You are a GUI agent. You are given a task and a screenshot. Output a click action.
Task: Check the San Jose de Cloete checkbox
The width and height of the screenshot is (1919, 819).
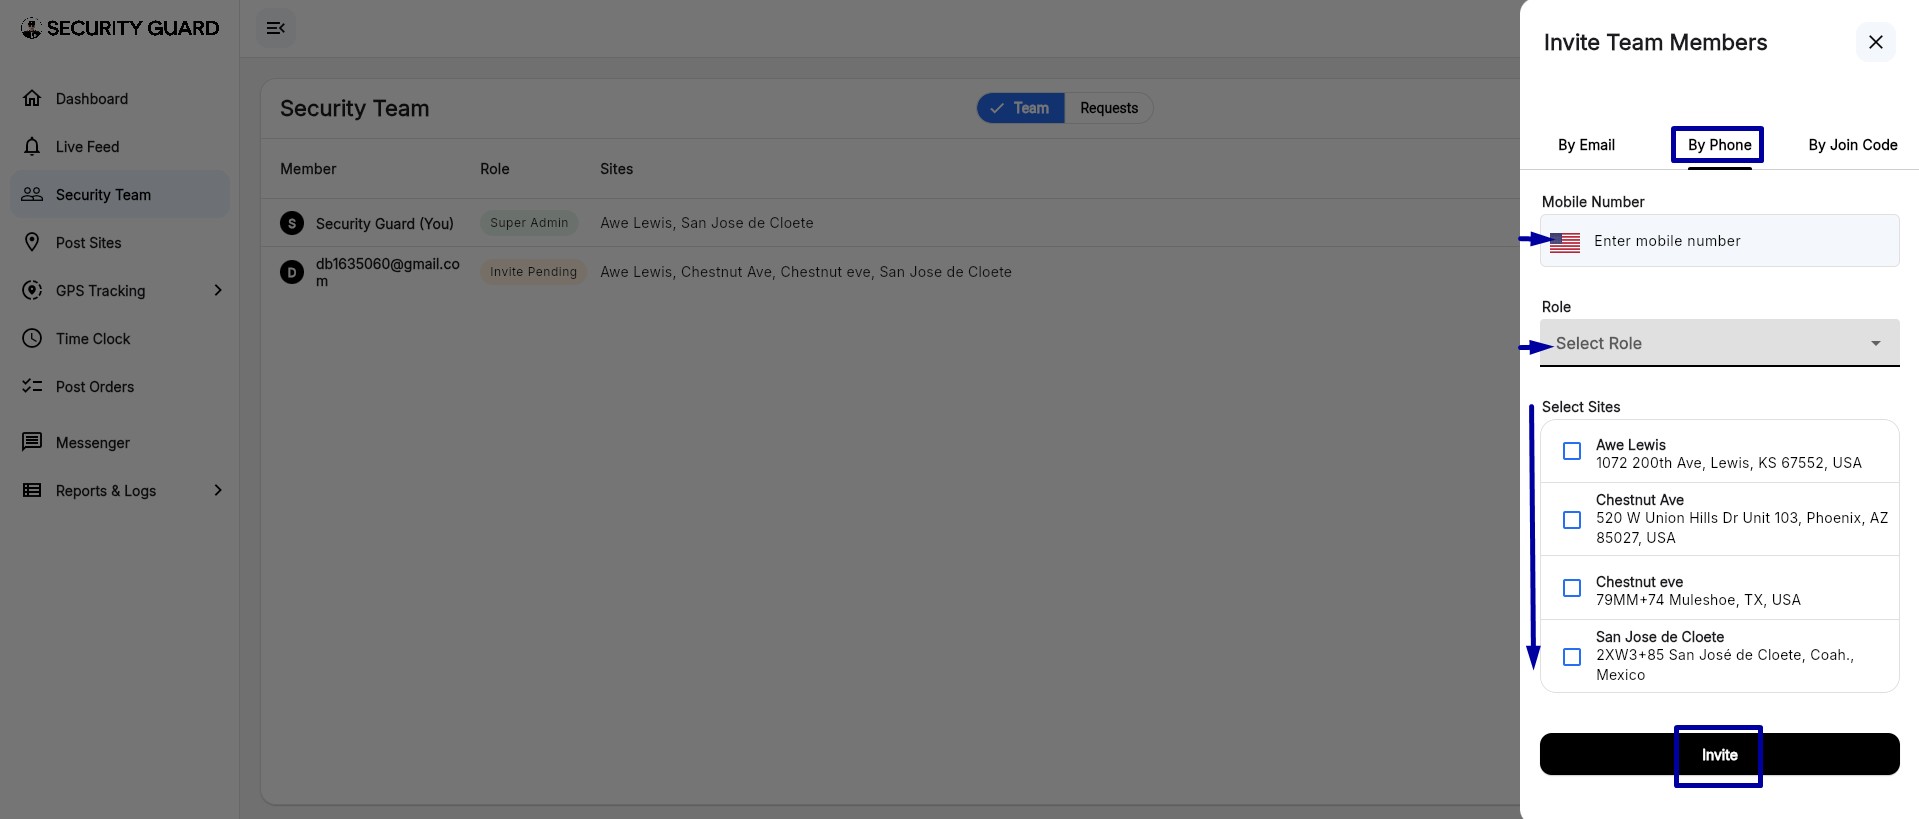(x=1572, y=657)
